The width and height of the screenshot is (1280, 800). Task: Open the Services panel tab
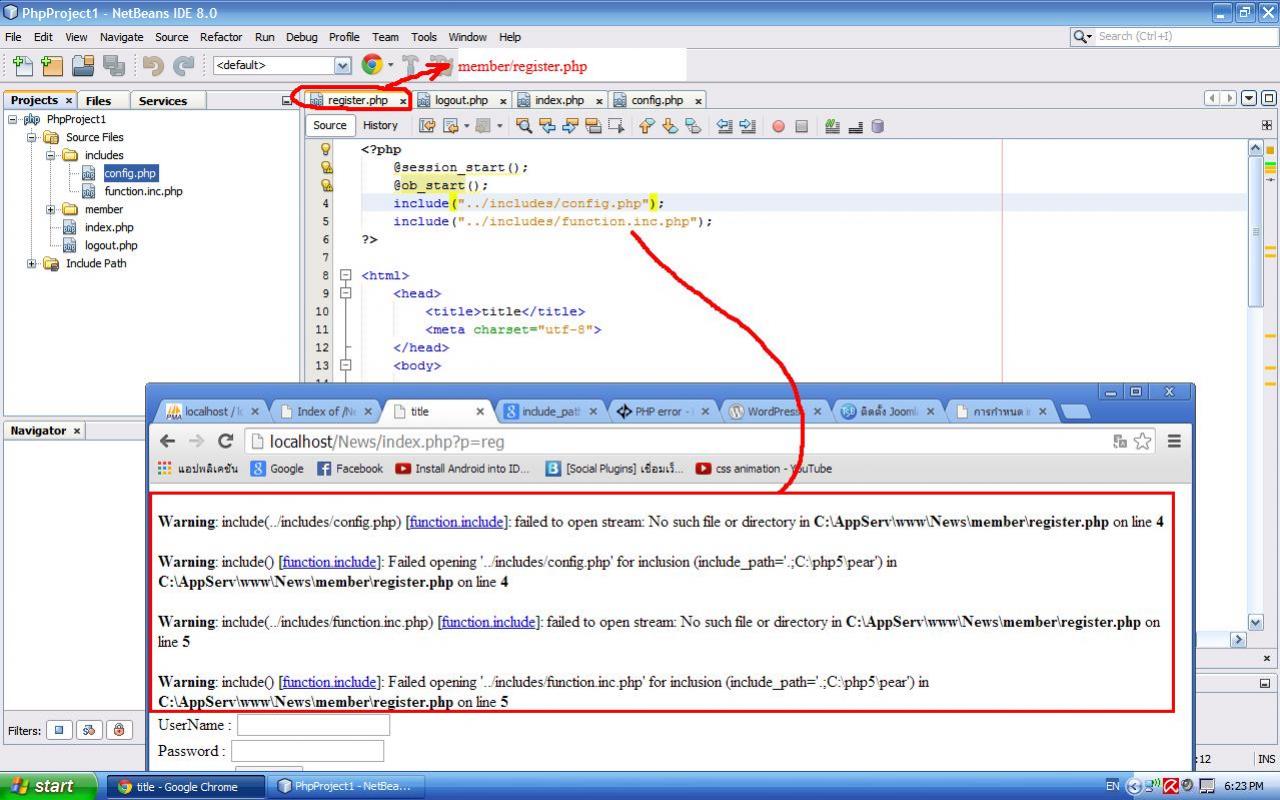(163, 100)
